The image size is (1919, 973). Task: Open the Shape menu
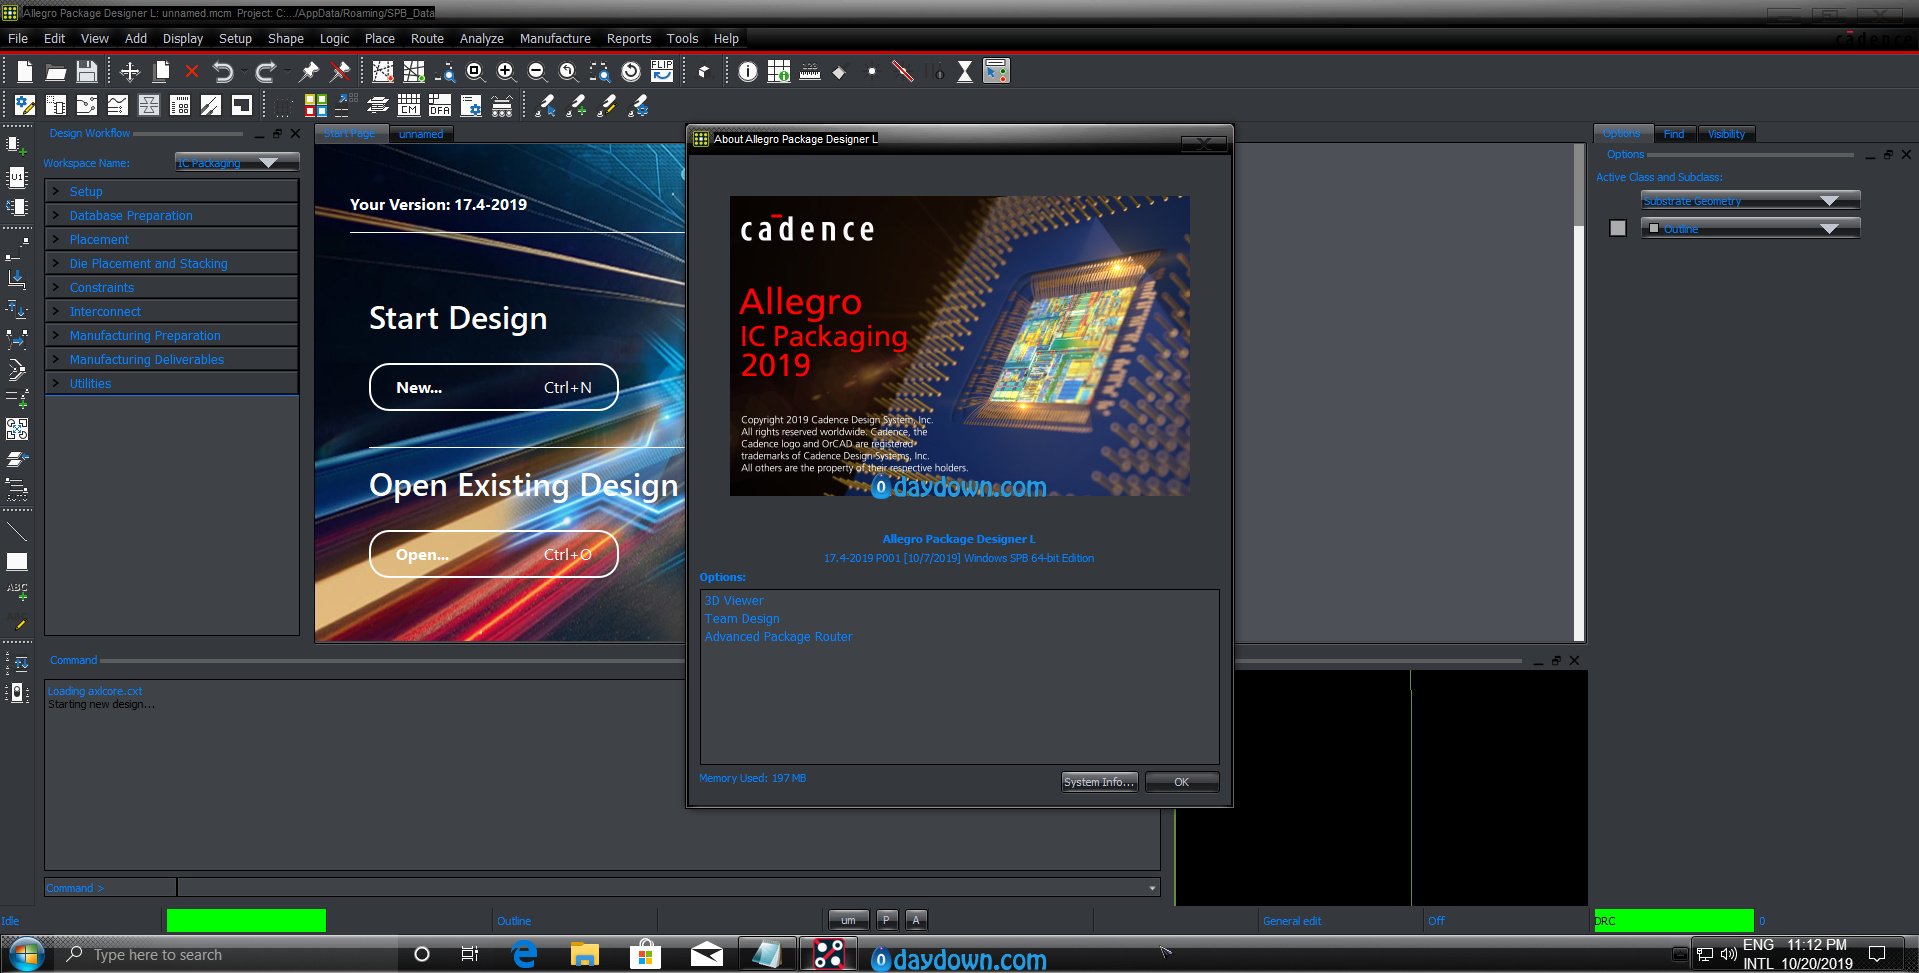pos(285,38)
